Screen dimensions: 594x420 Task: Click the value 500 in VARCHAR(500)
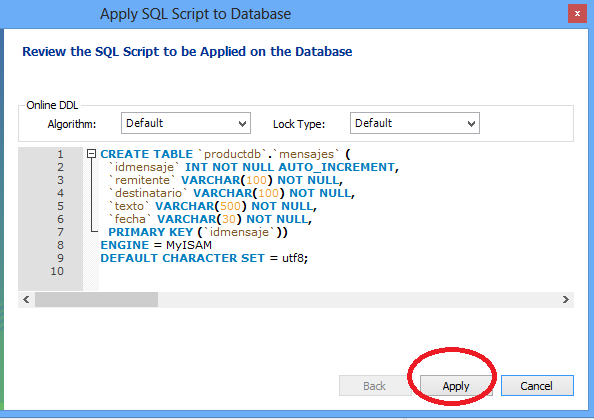230,206
